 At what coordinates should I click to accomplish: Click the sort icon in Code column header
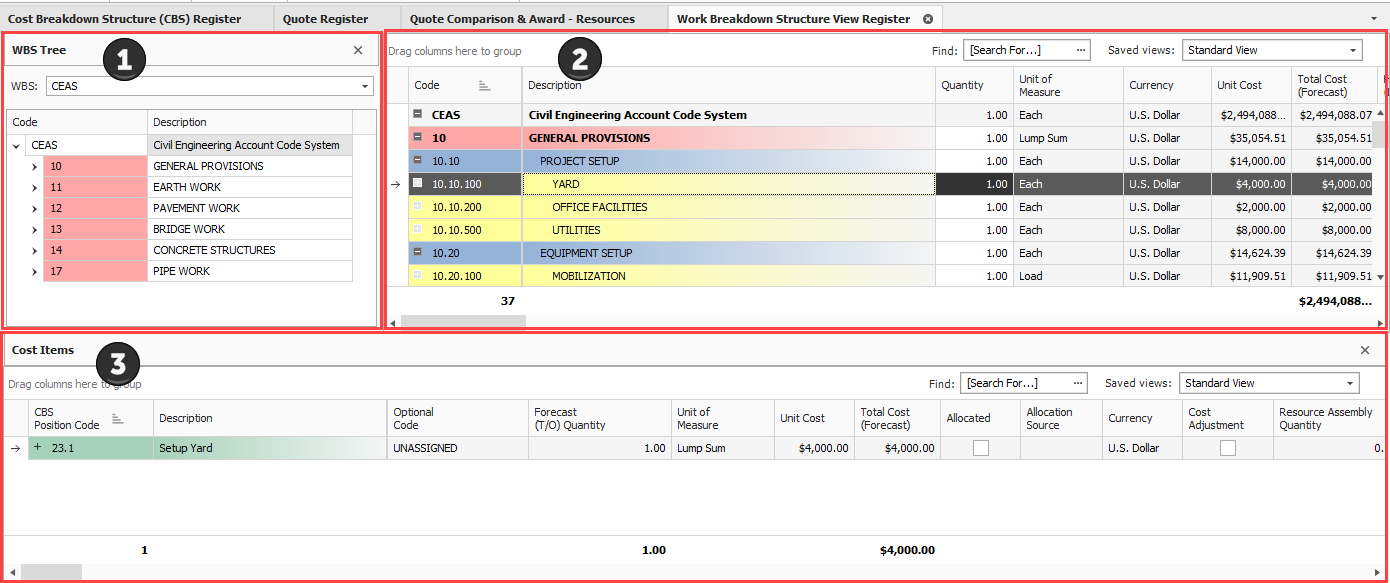point(484,86)
